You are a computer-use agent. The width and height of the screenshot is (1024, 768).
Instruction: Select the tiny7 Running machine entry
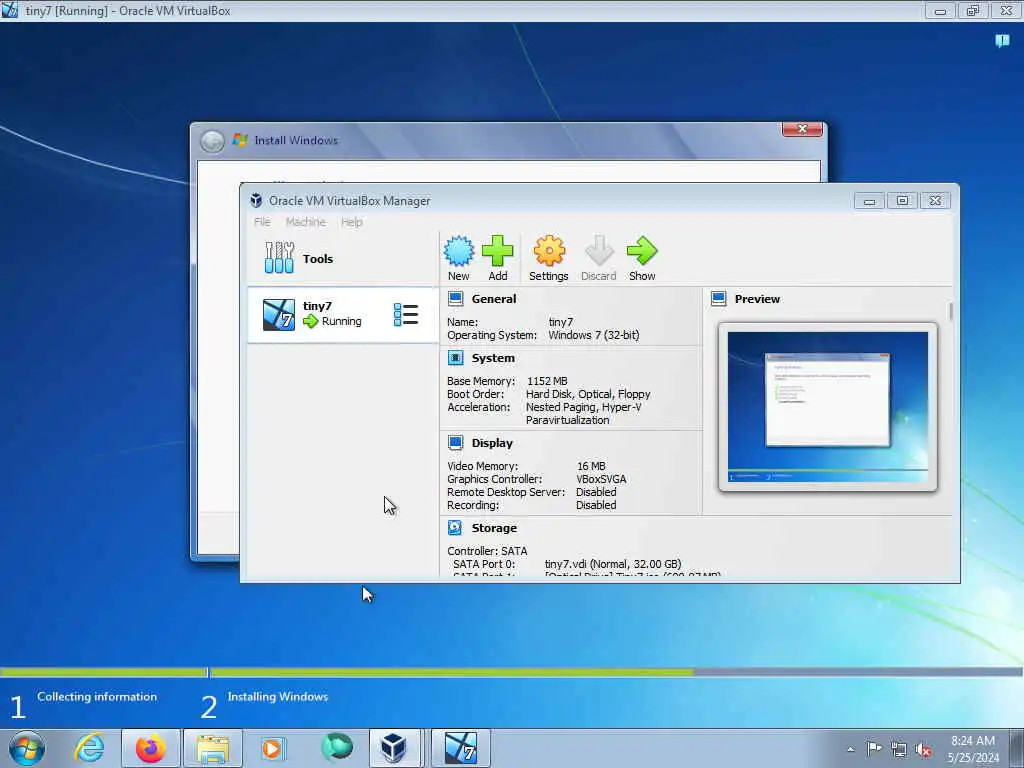(x=343, y=314)
